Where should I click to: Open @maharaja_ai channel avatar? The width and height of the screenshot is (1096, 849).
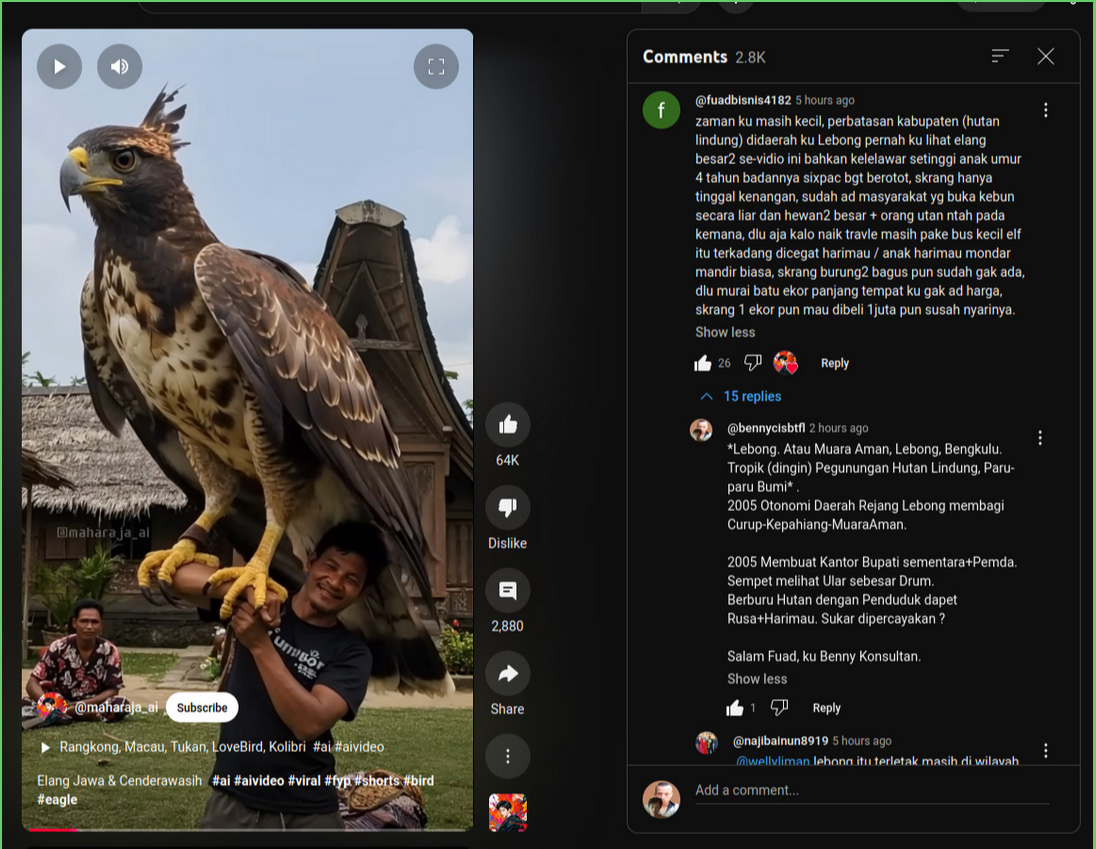click(52, 707)
